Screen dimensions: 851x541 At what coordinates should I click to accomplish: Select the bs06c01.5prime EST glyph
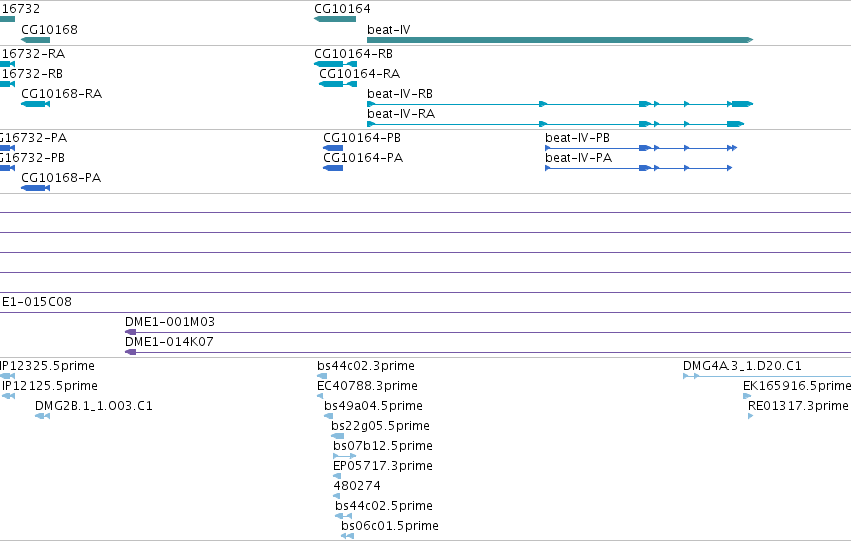point(347,536)
